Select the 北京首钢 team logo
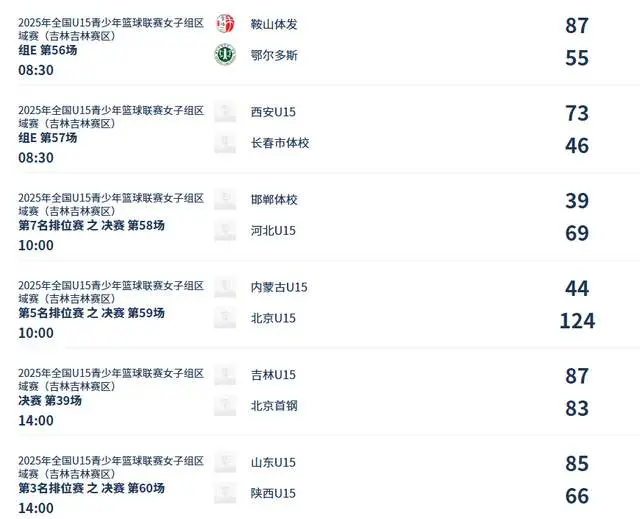Screen dimensions: 640x519 pyautogui.click(x=225, y=406)
